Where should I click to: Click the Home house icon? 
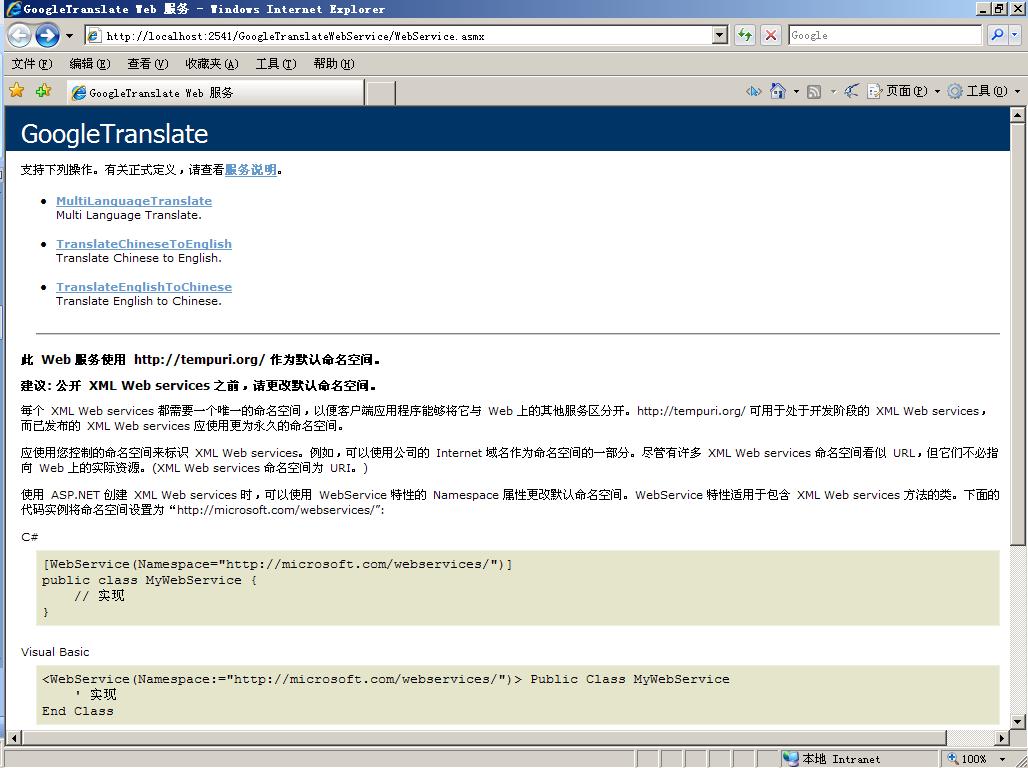click(778, 91)
